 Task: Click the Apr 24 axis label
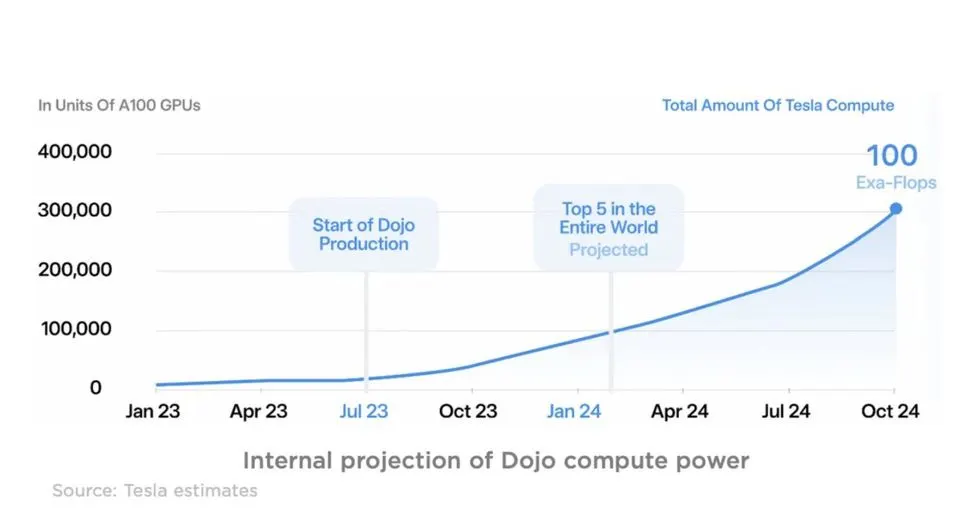coord(680,411)
